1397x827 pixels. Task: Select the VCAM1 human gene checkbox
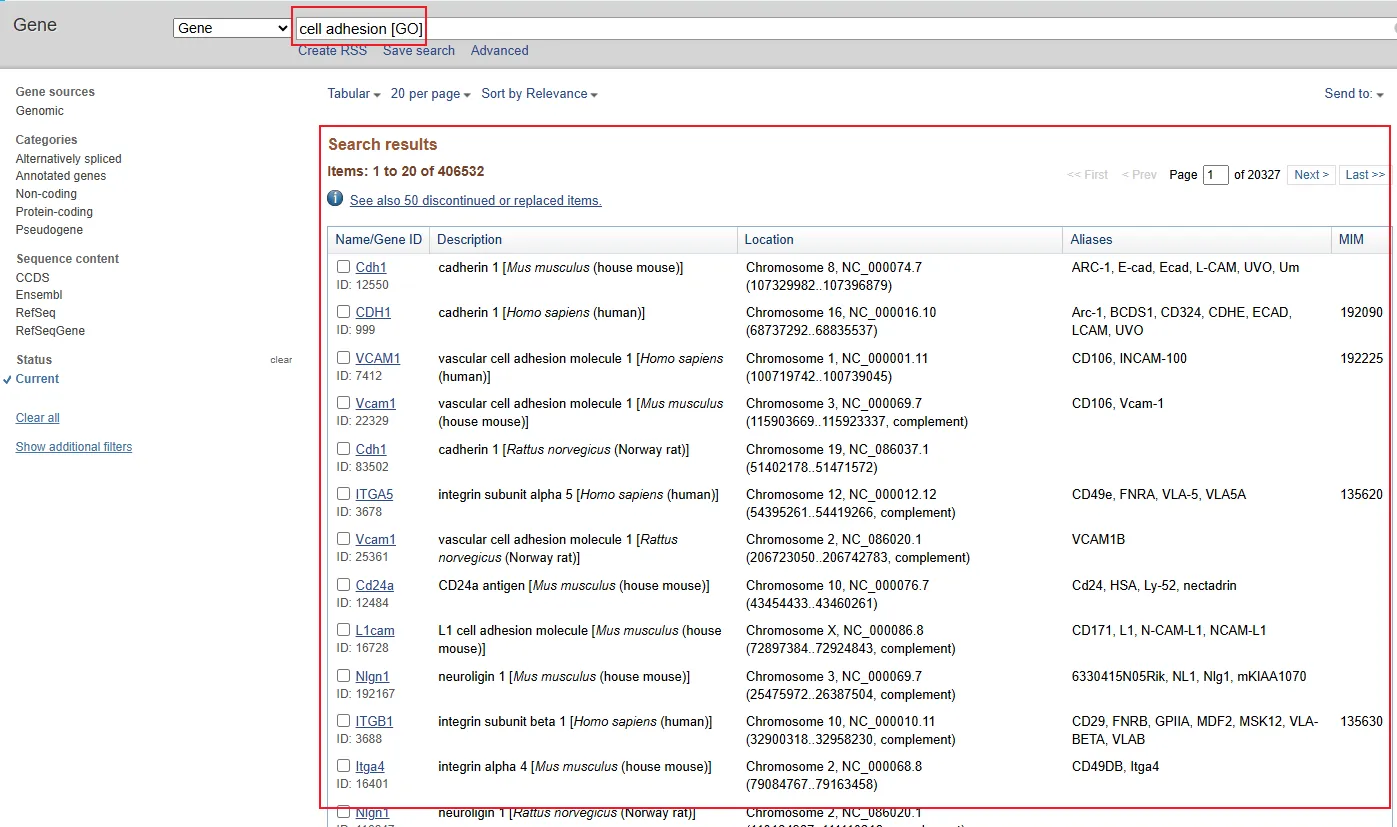343,358
